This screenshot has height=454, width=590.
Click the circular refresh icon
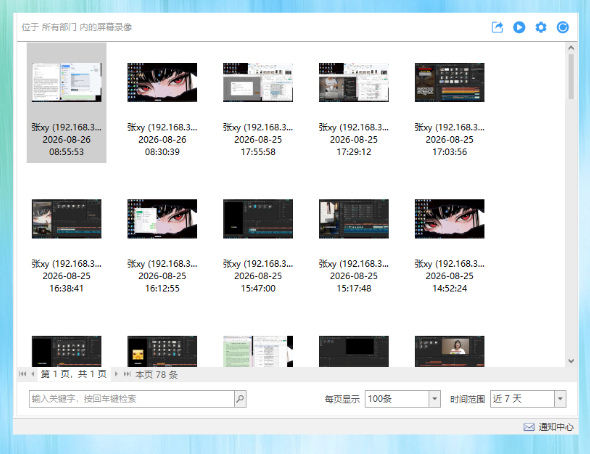pyautogui.click(x=563, y=27)
